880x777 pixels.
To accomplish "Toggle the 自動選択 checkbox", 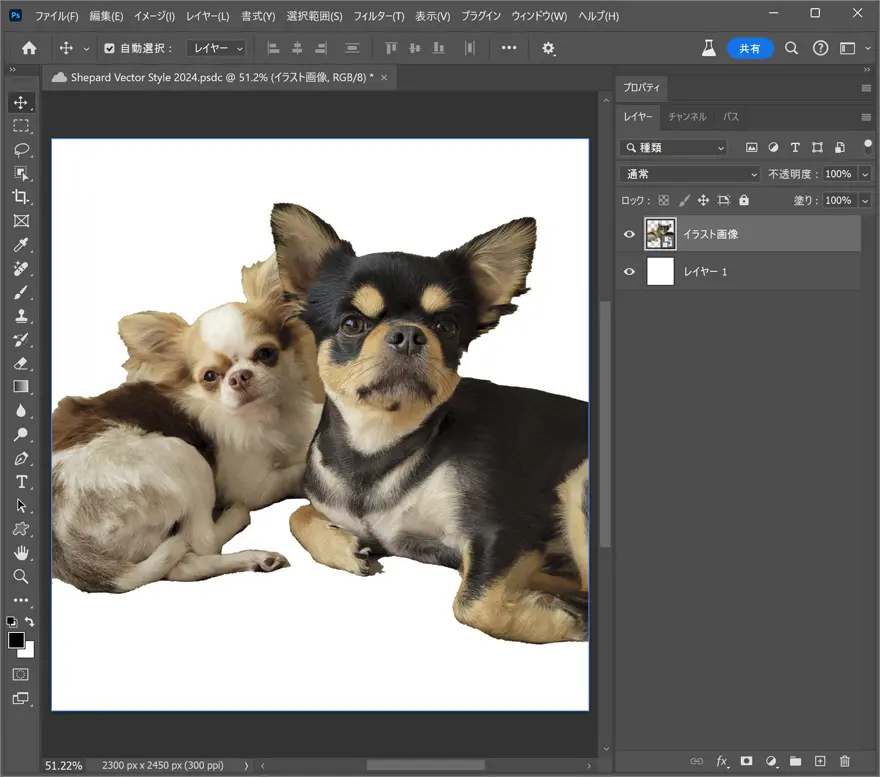I will (109, 48).
